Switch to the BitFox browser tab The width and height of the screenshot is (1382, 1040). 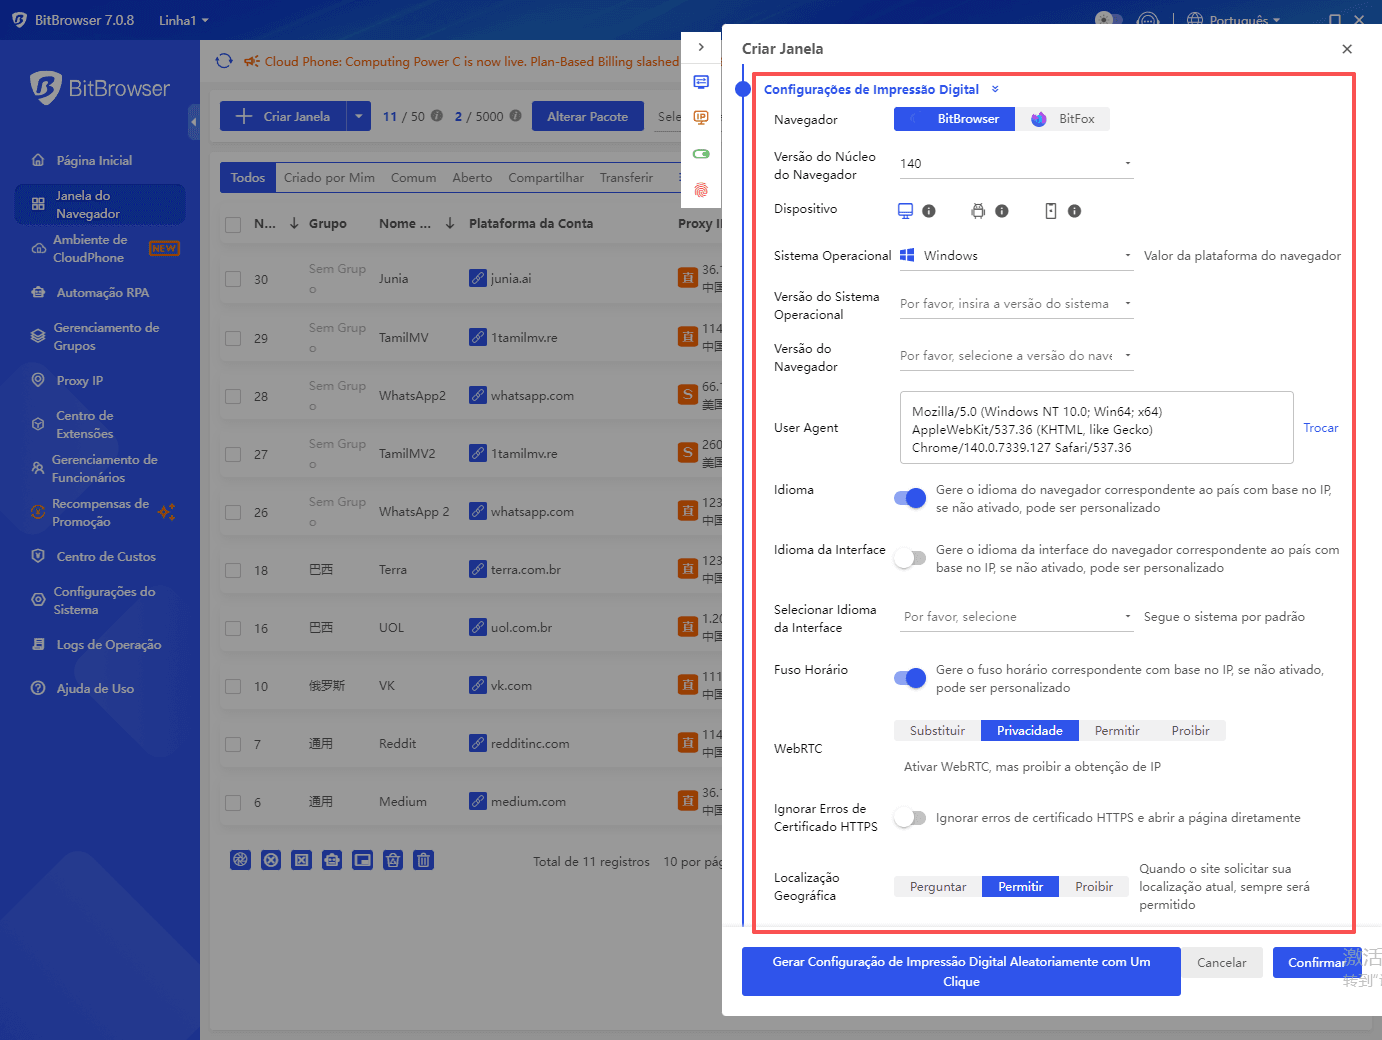(1063, 118)
